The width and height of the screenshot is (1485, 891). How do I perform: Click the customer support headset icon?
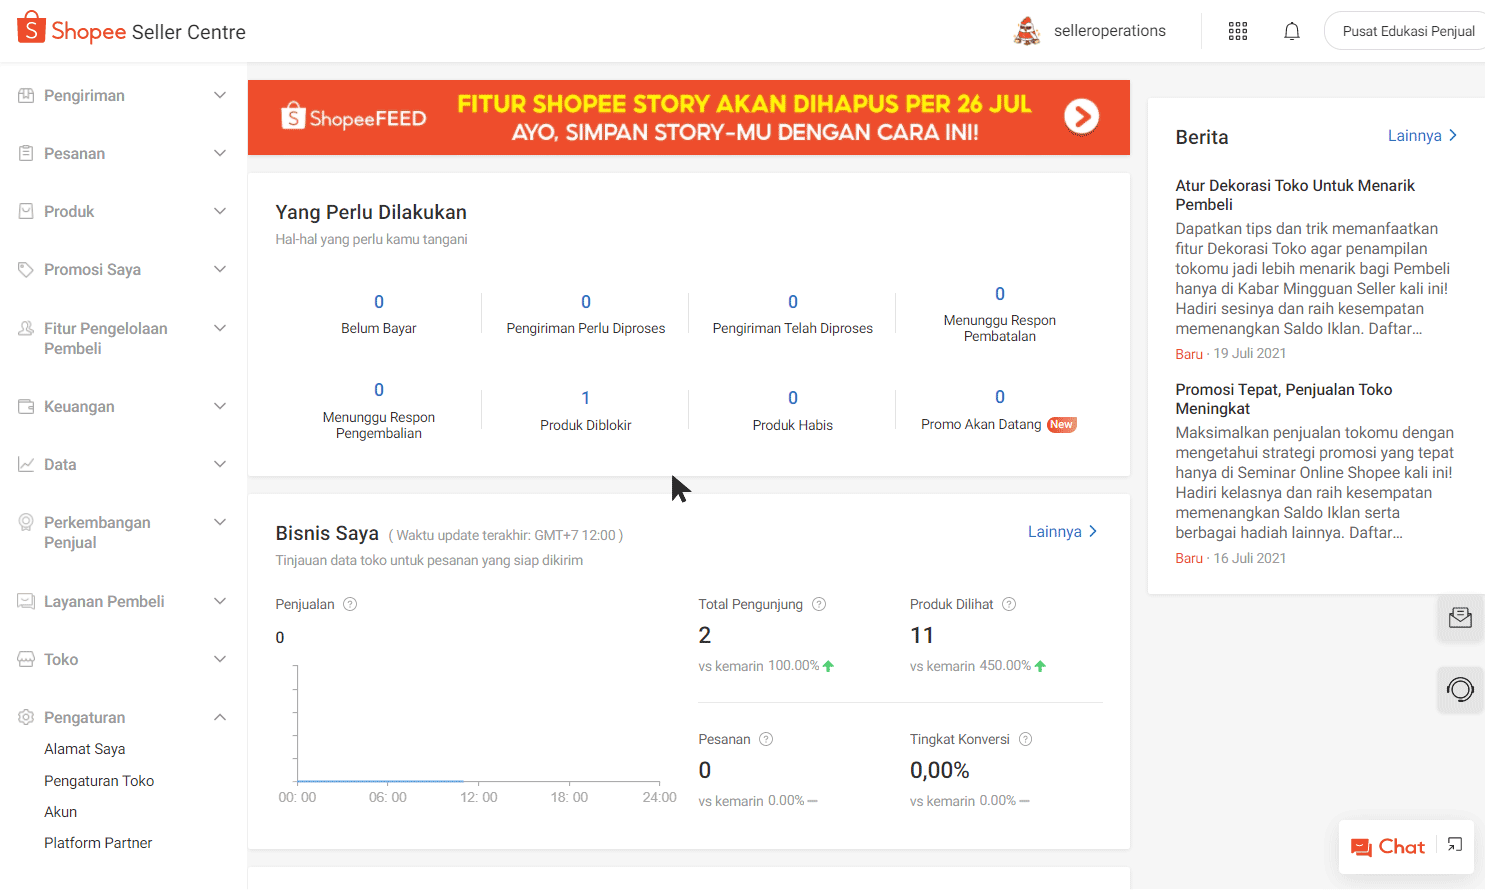click(1460, 689)
